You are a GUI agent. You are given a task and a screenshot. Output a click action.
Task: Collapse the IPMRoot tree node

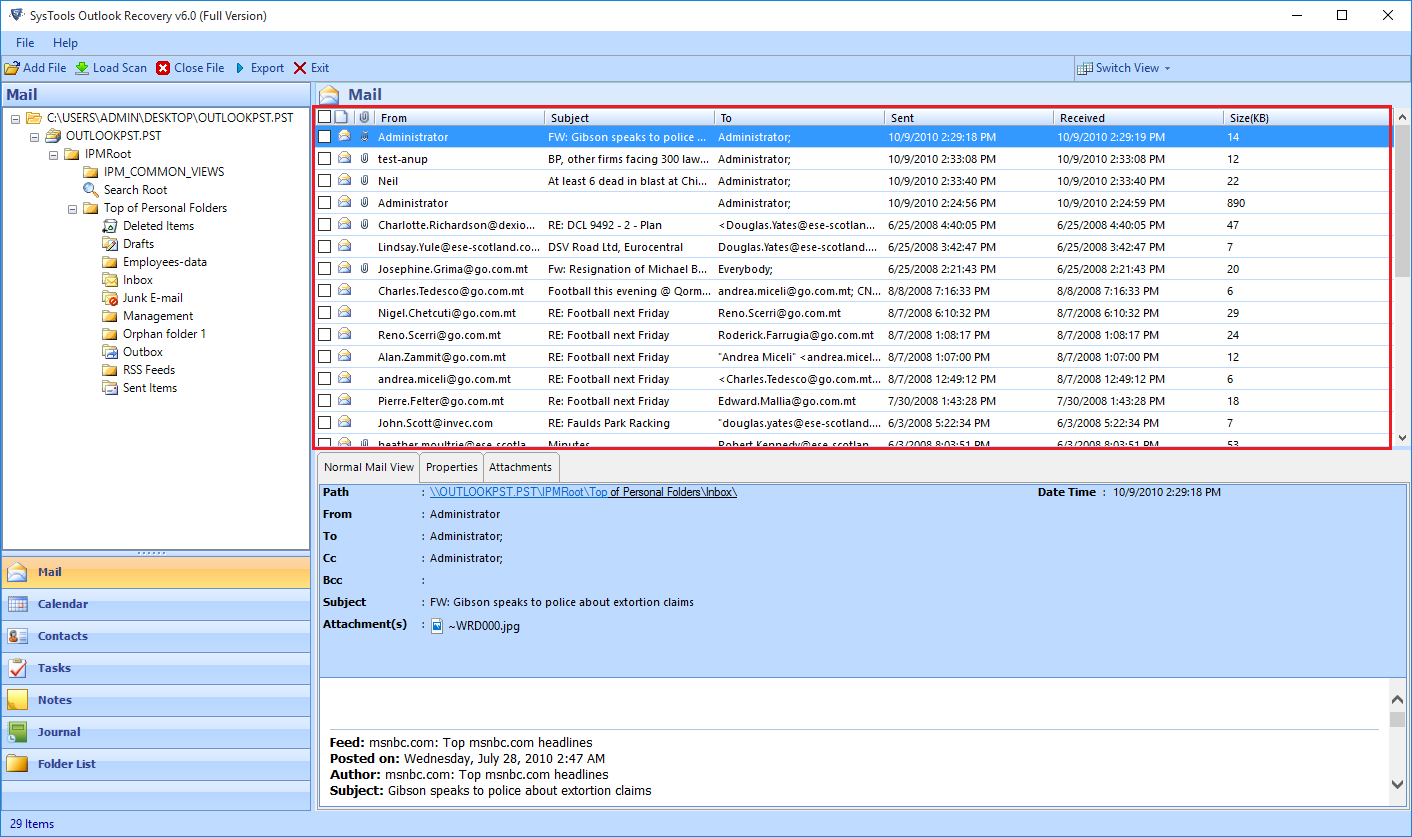tap(53, 154)
